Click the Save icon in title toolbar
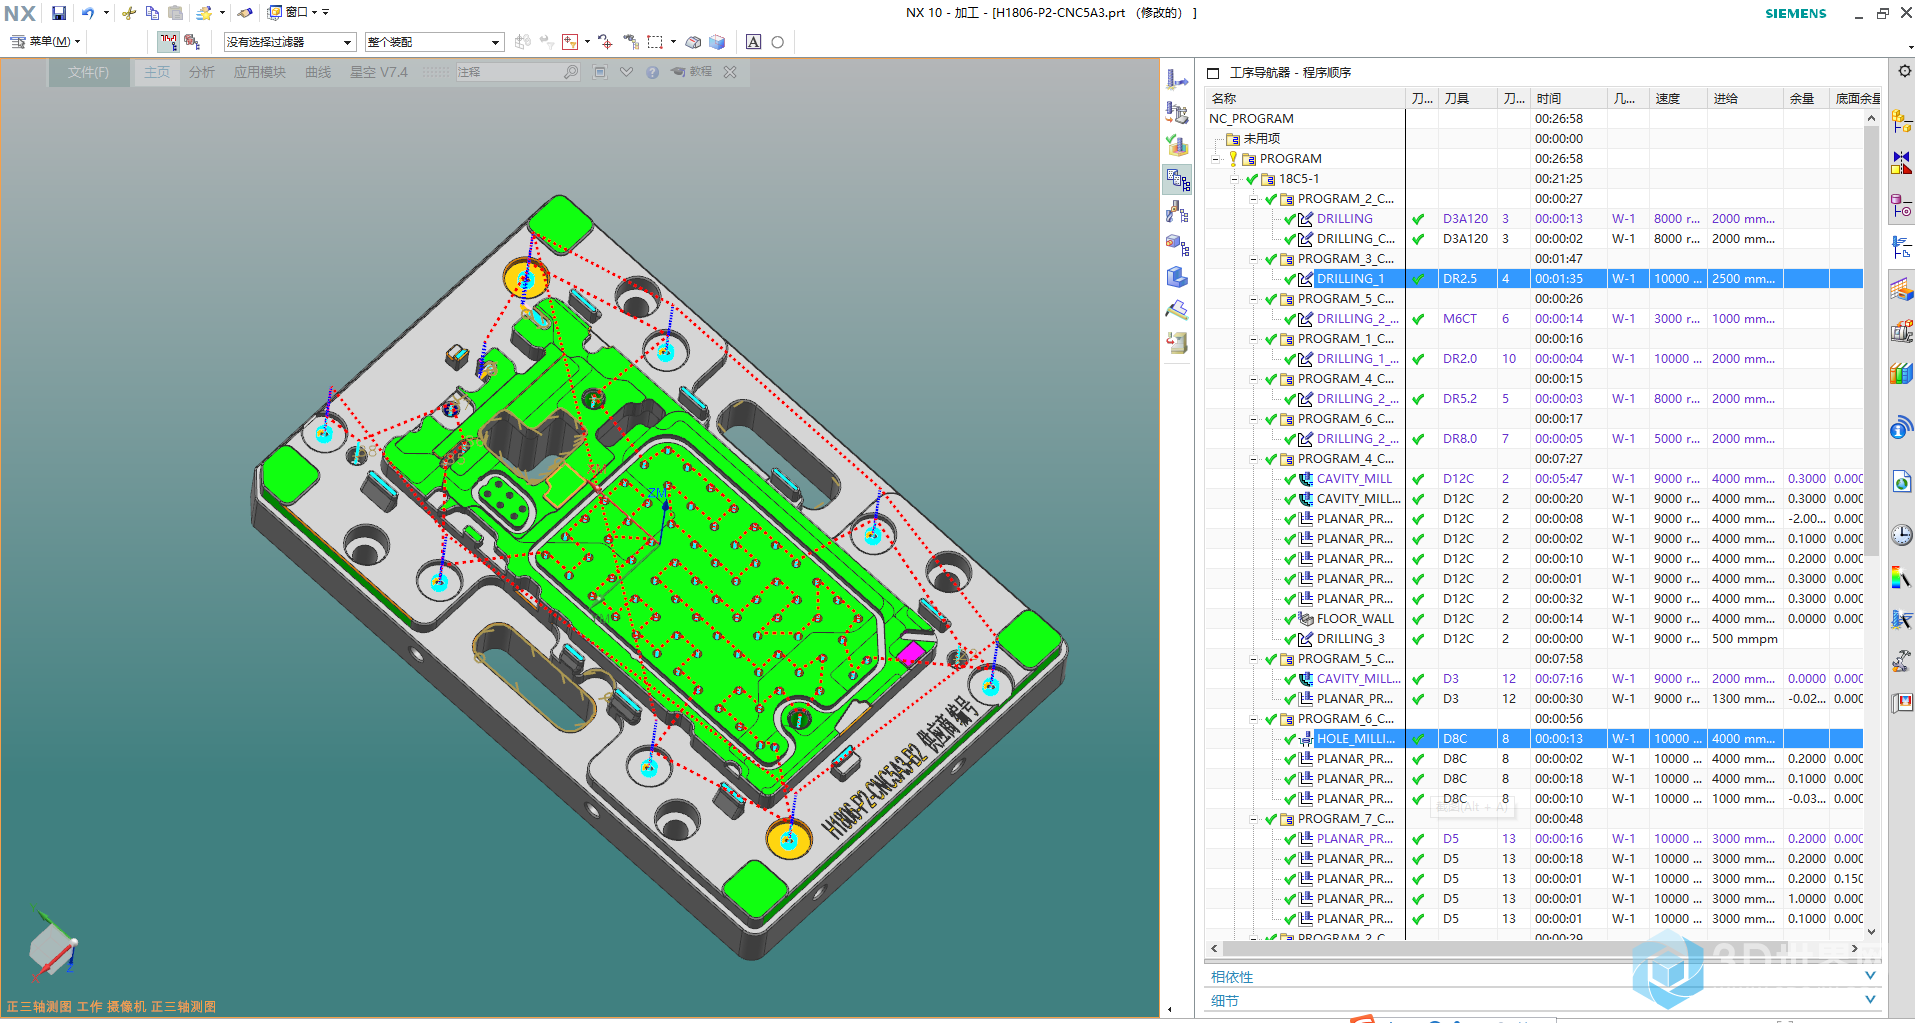 pos(59,13)
